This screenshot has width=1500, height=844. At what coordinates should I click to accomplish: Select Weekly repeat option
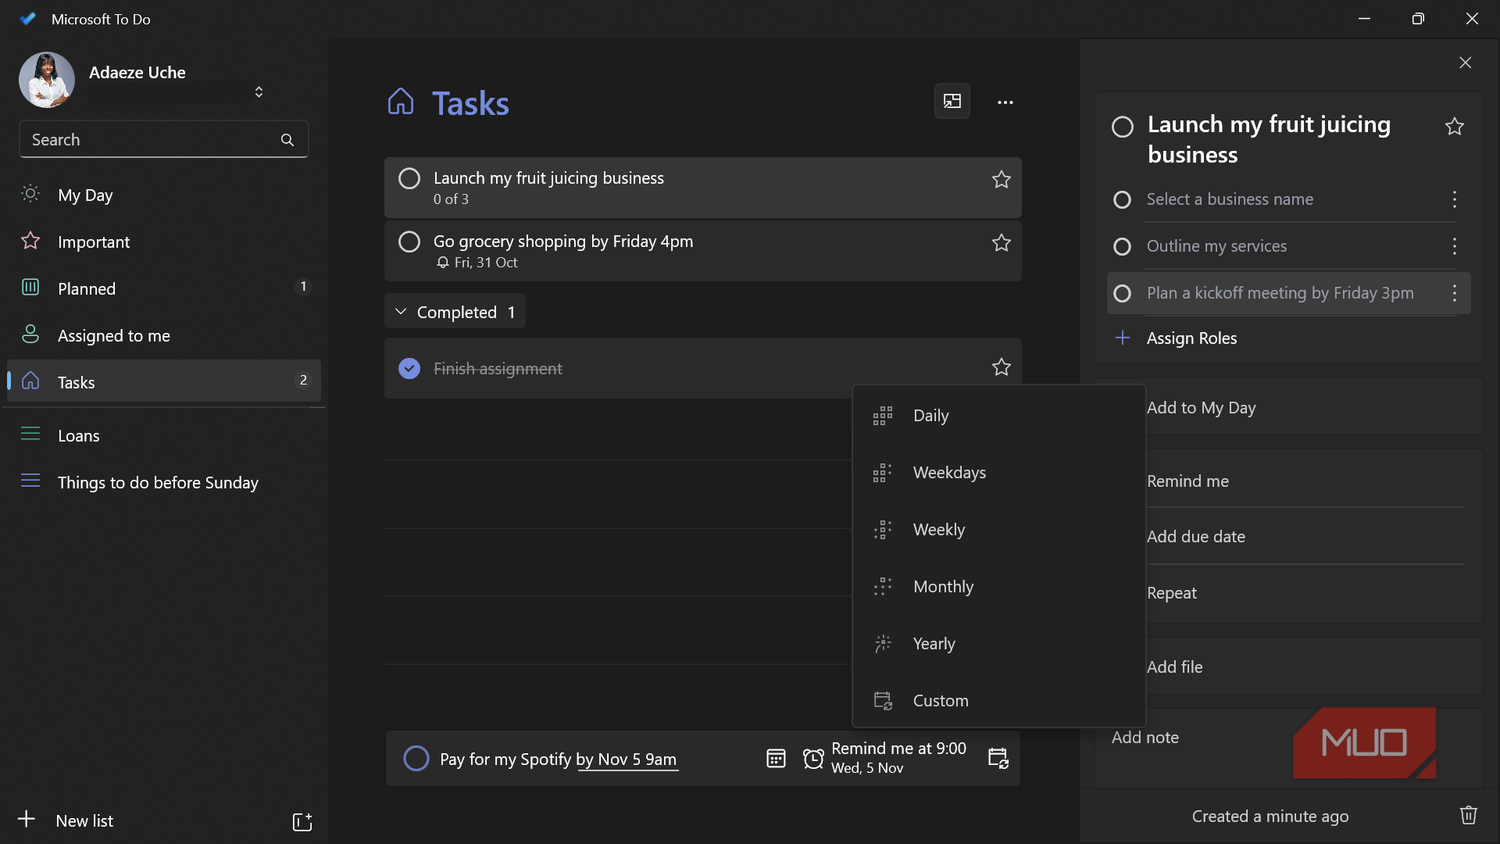click(998, 530)
